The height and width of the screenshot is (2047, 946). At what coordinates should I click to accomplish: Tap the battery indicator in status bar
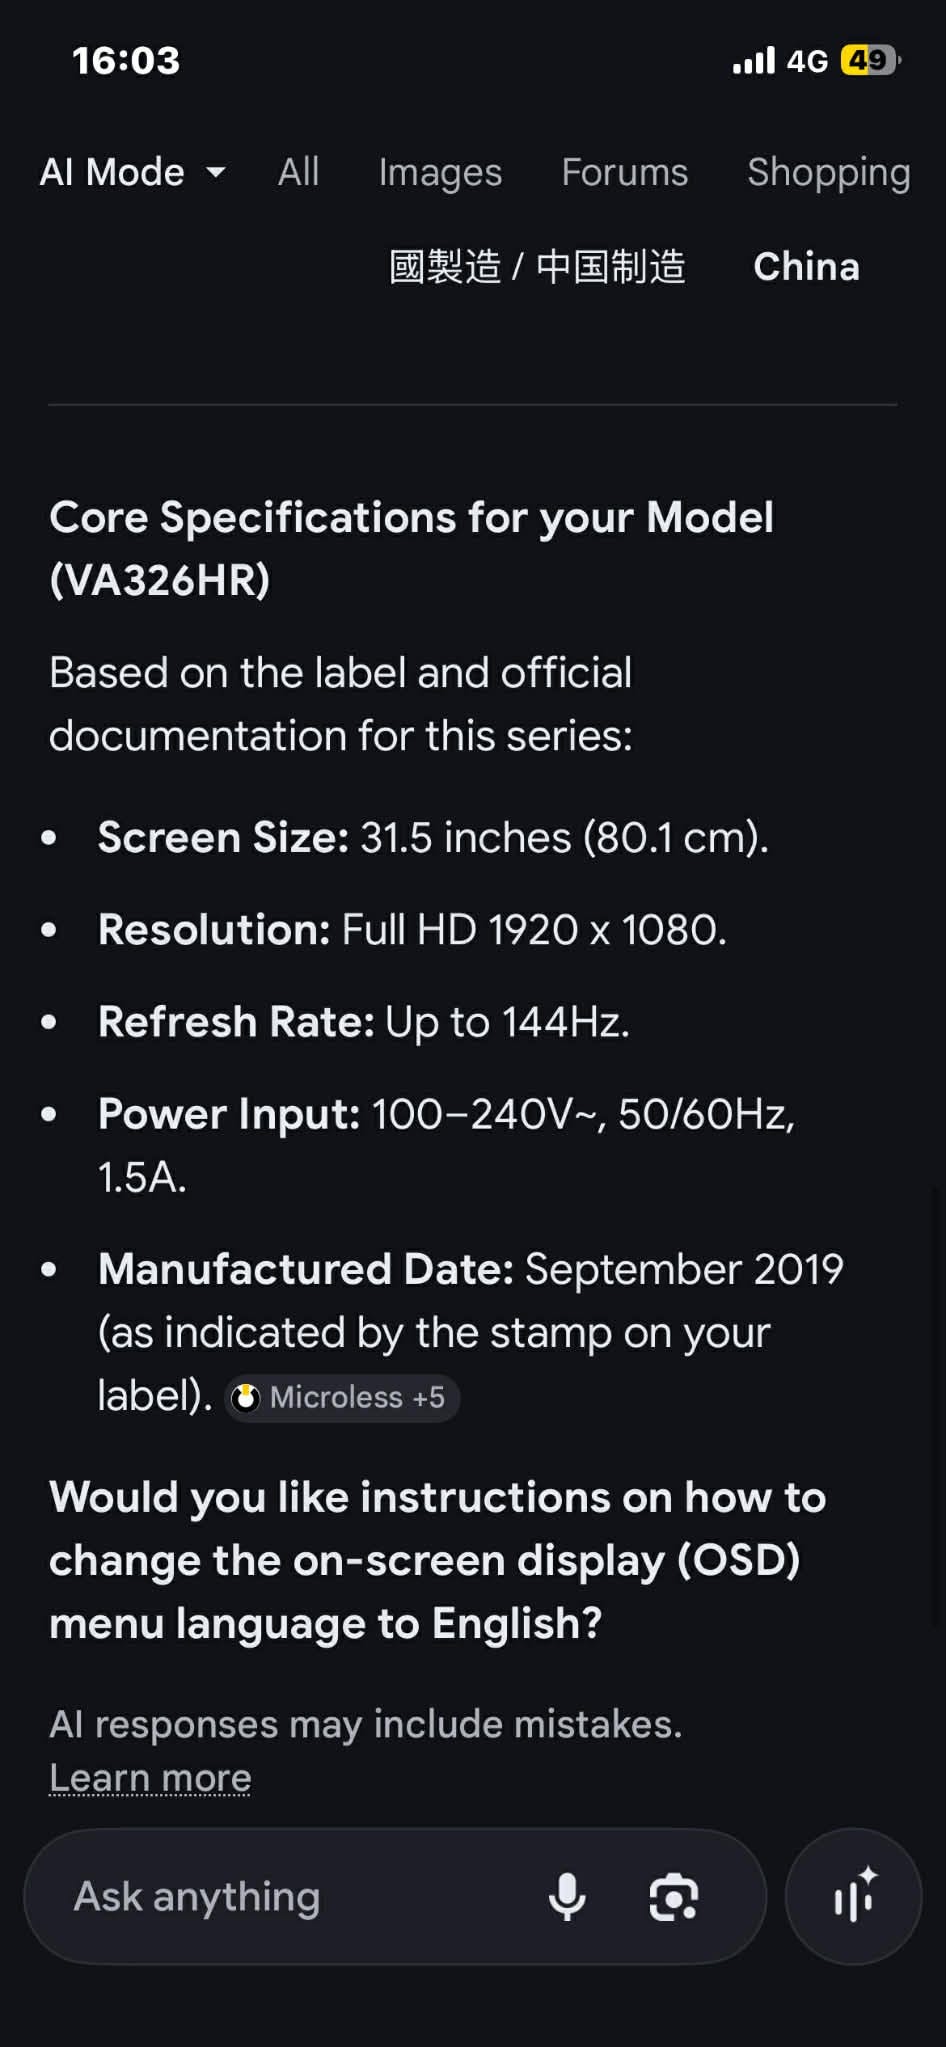[869, 60]
